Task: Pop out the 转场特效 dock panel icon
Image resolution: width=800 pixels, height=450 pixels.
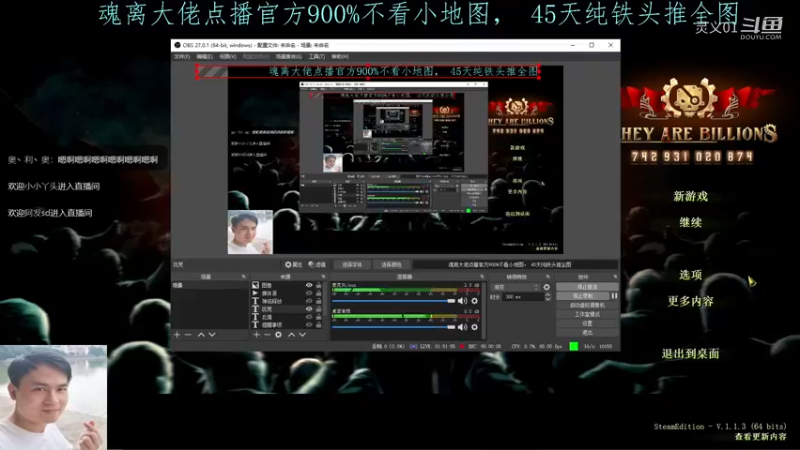Action: [548, 277]
